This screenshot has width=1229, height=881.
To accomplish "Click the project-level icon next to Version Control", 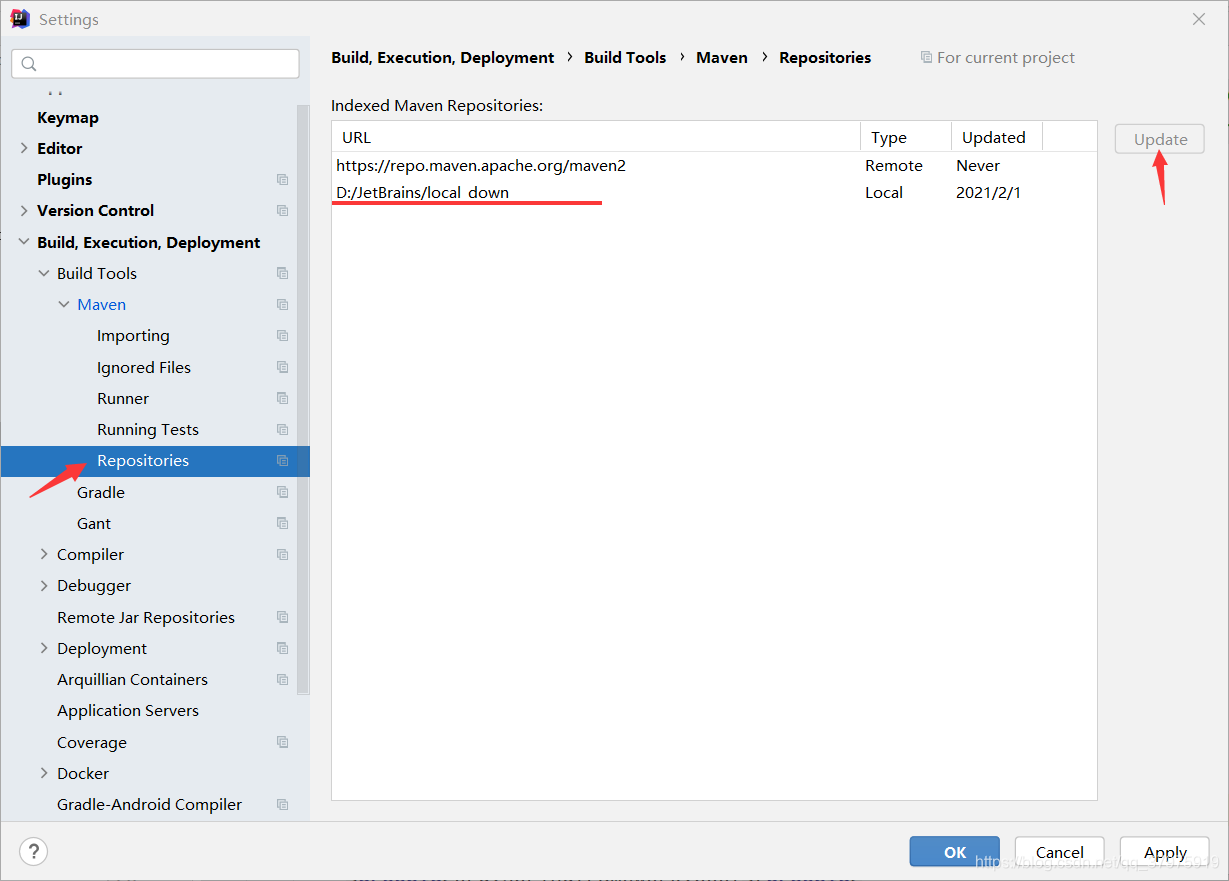I will point(282,211).
